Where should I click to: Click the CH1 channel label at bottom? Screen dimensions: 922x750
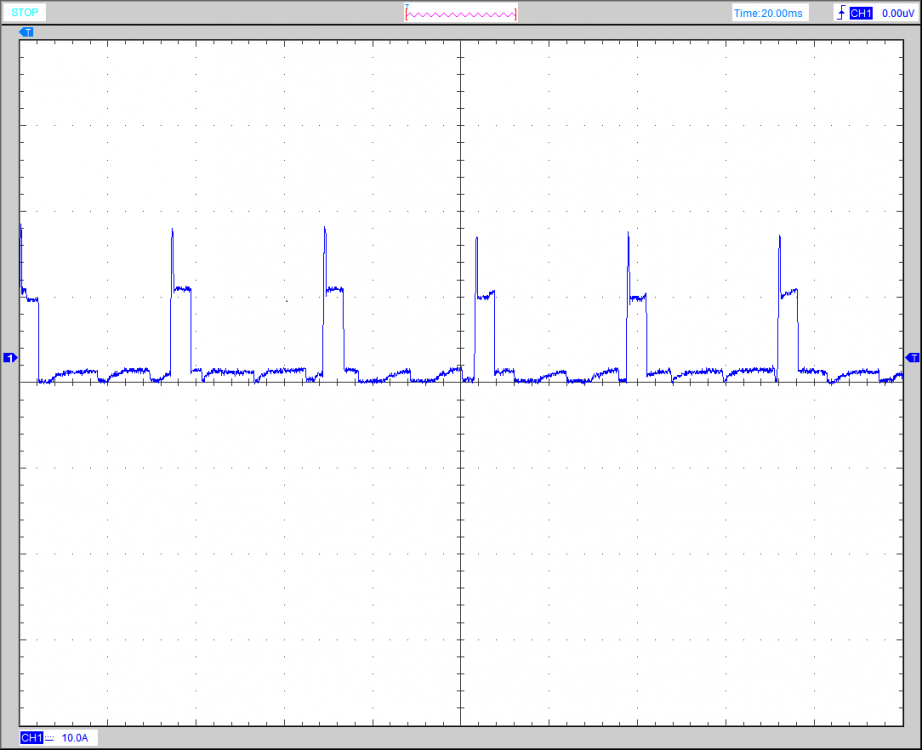pos(31,737)
